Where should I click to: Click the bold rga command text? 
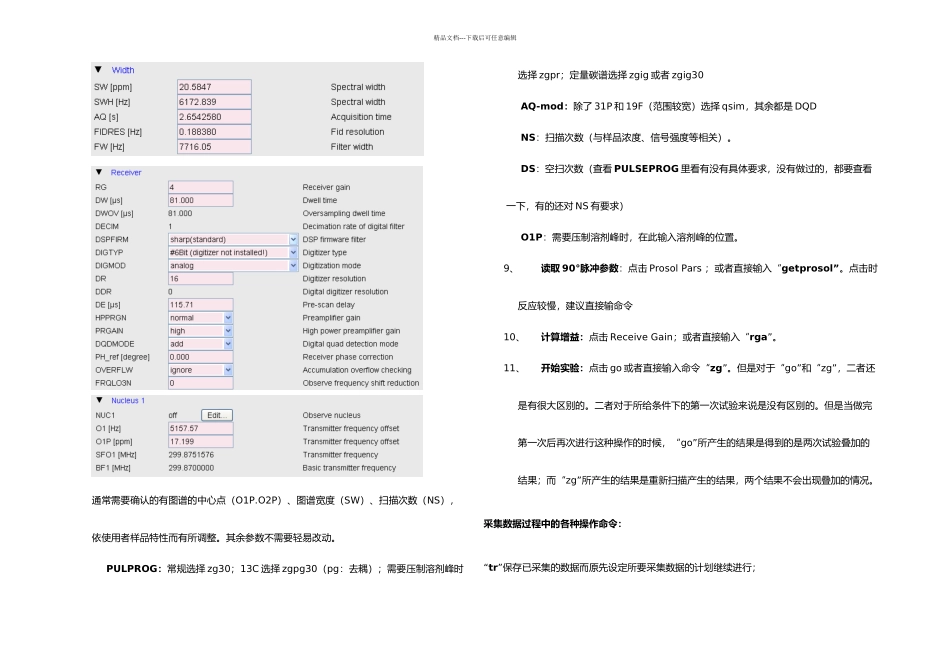pos(758,337)
